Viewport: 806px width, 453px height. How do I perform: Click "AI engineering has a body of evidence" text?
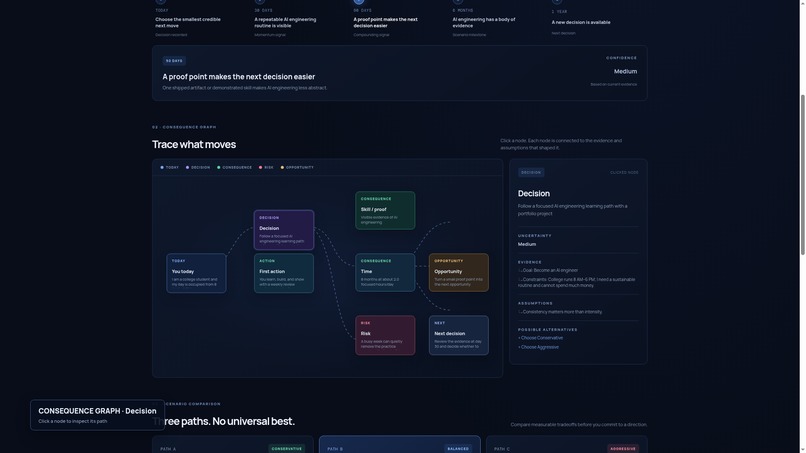[x=484, y=22]
